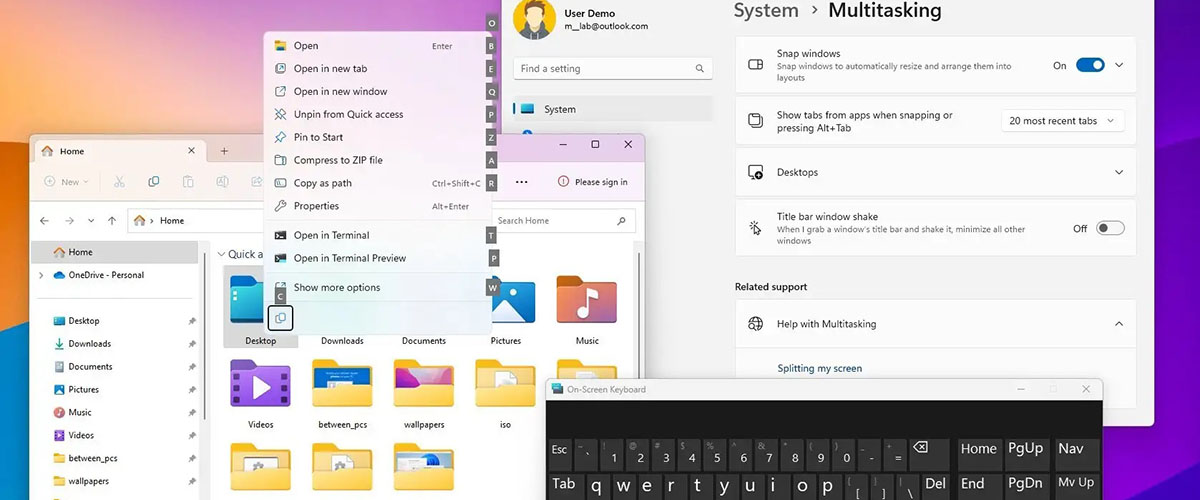Expand the Desktops settings section
The image size is (1200, 500).
1119,172
